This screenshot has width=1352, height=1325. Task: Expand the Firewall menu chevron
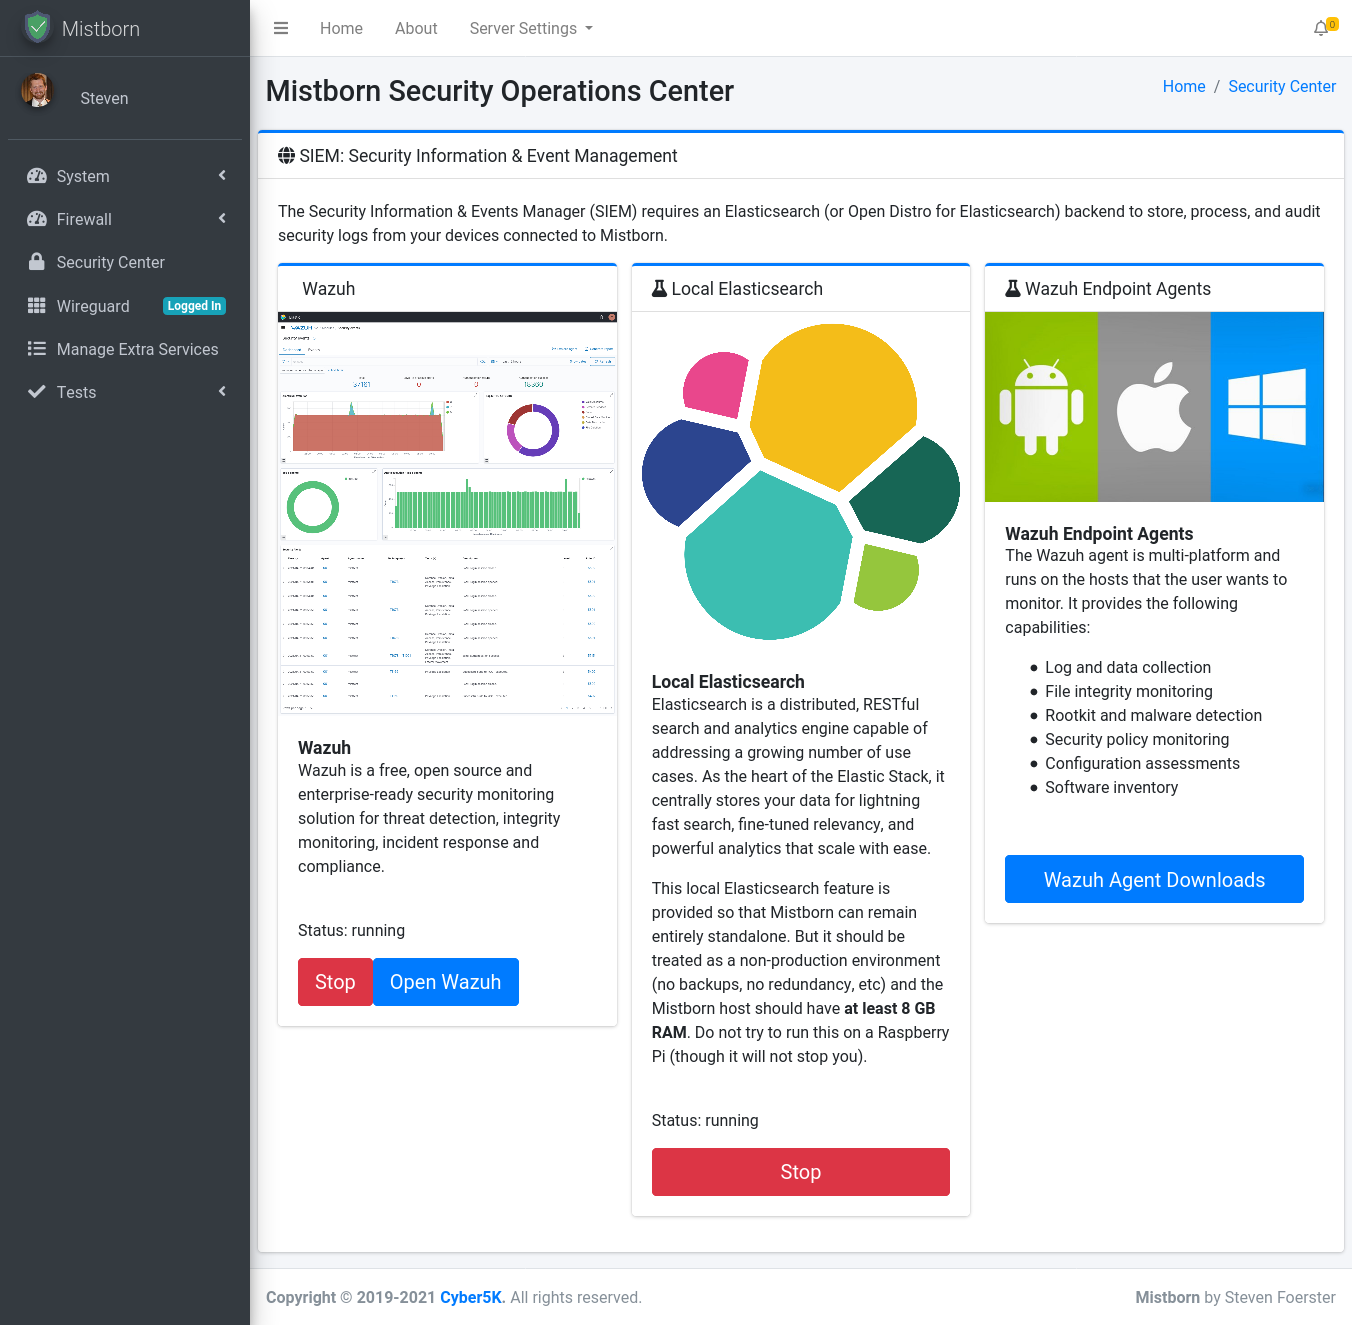222,219
